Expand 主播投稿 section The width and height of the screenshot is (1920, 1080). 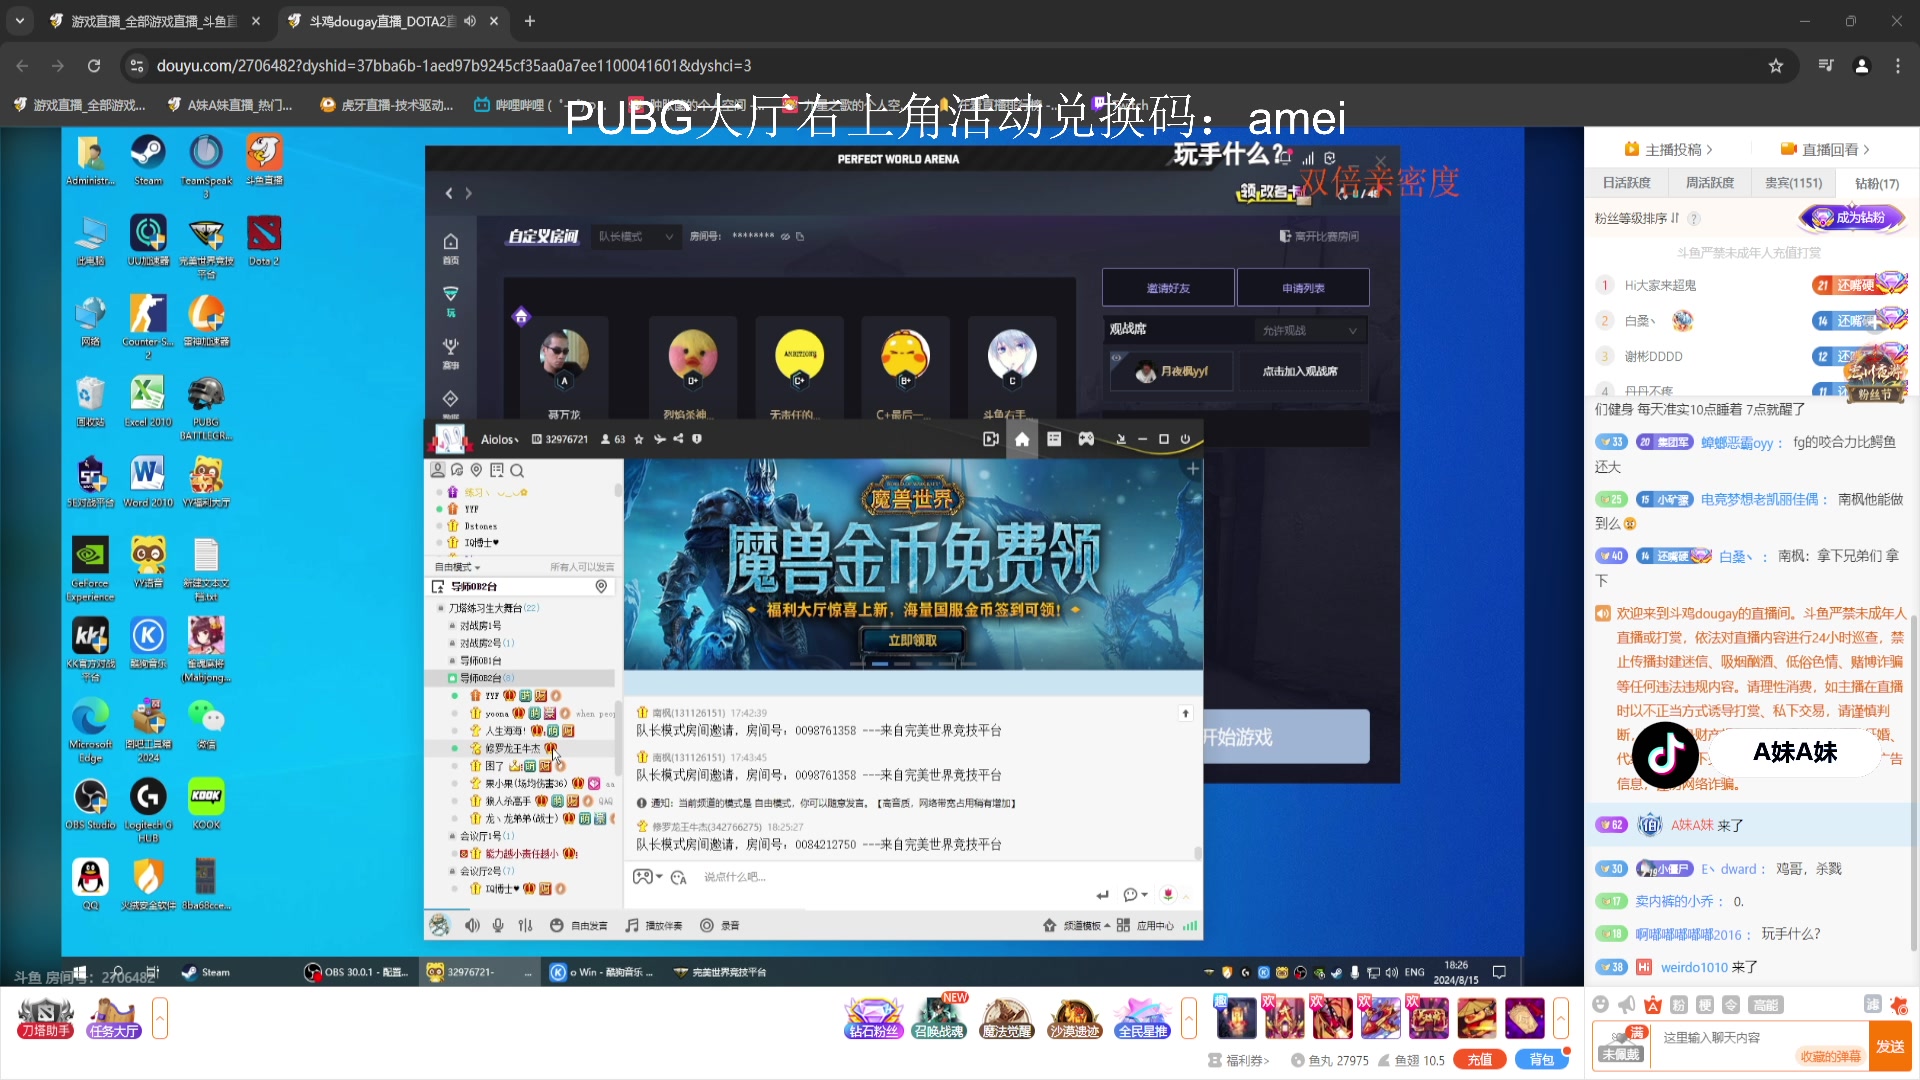1669,150
